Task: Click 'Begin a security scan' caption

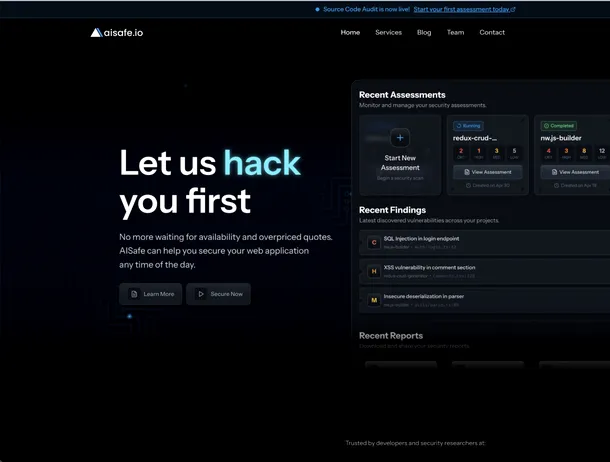Action: coord(400,178)
